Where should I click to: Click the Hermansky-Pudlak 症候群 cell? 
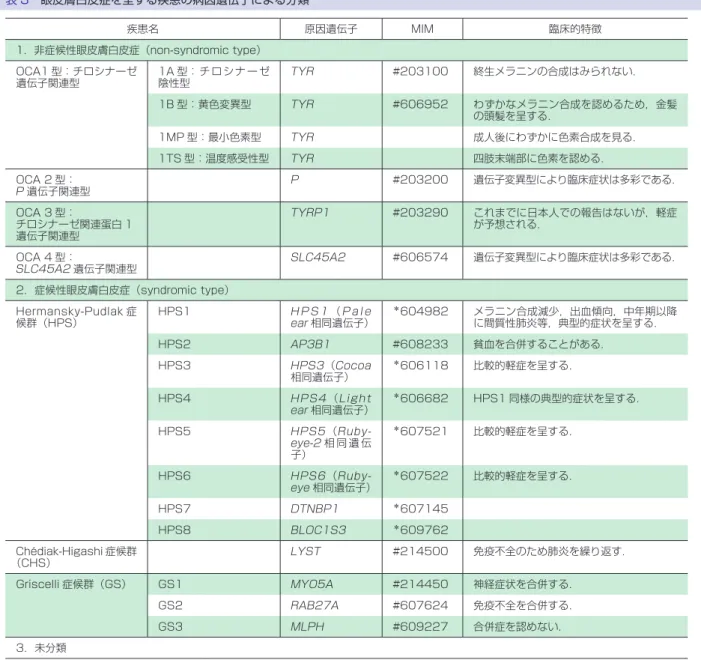(76, 420)
